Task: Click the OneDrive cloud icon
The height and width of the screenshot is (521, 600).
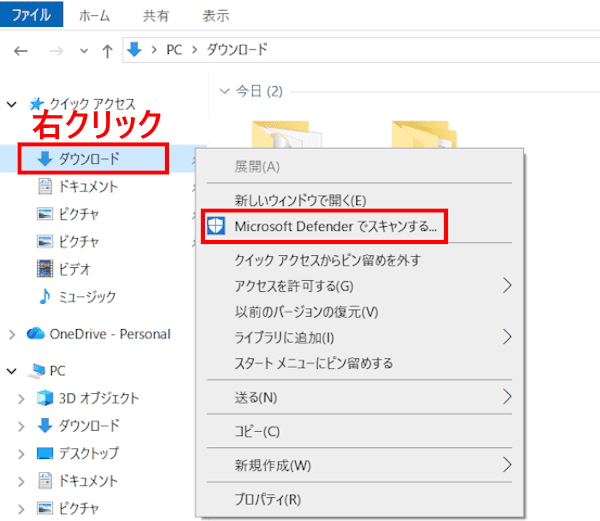Action: click(36, 334)
